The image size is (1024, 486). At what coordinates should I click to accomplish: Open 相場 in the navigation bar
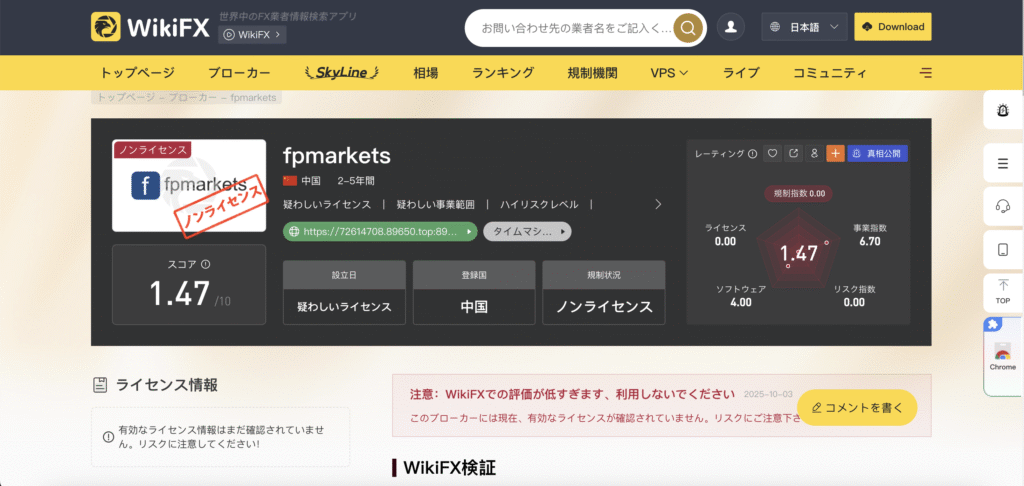point(426,73)
